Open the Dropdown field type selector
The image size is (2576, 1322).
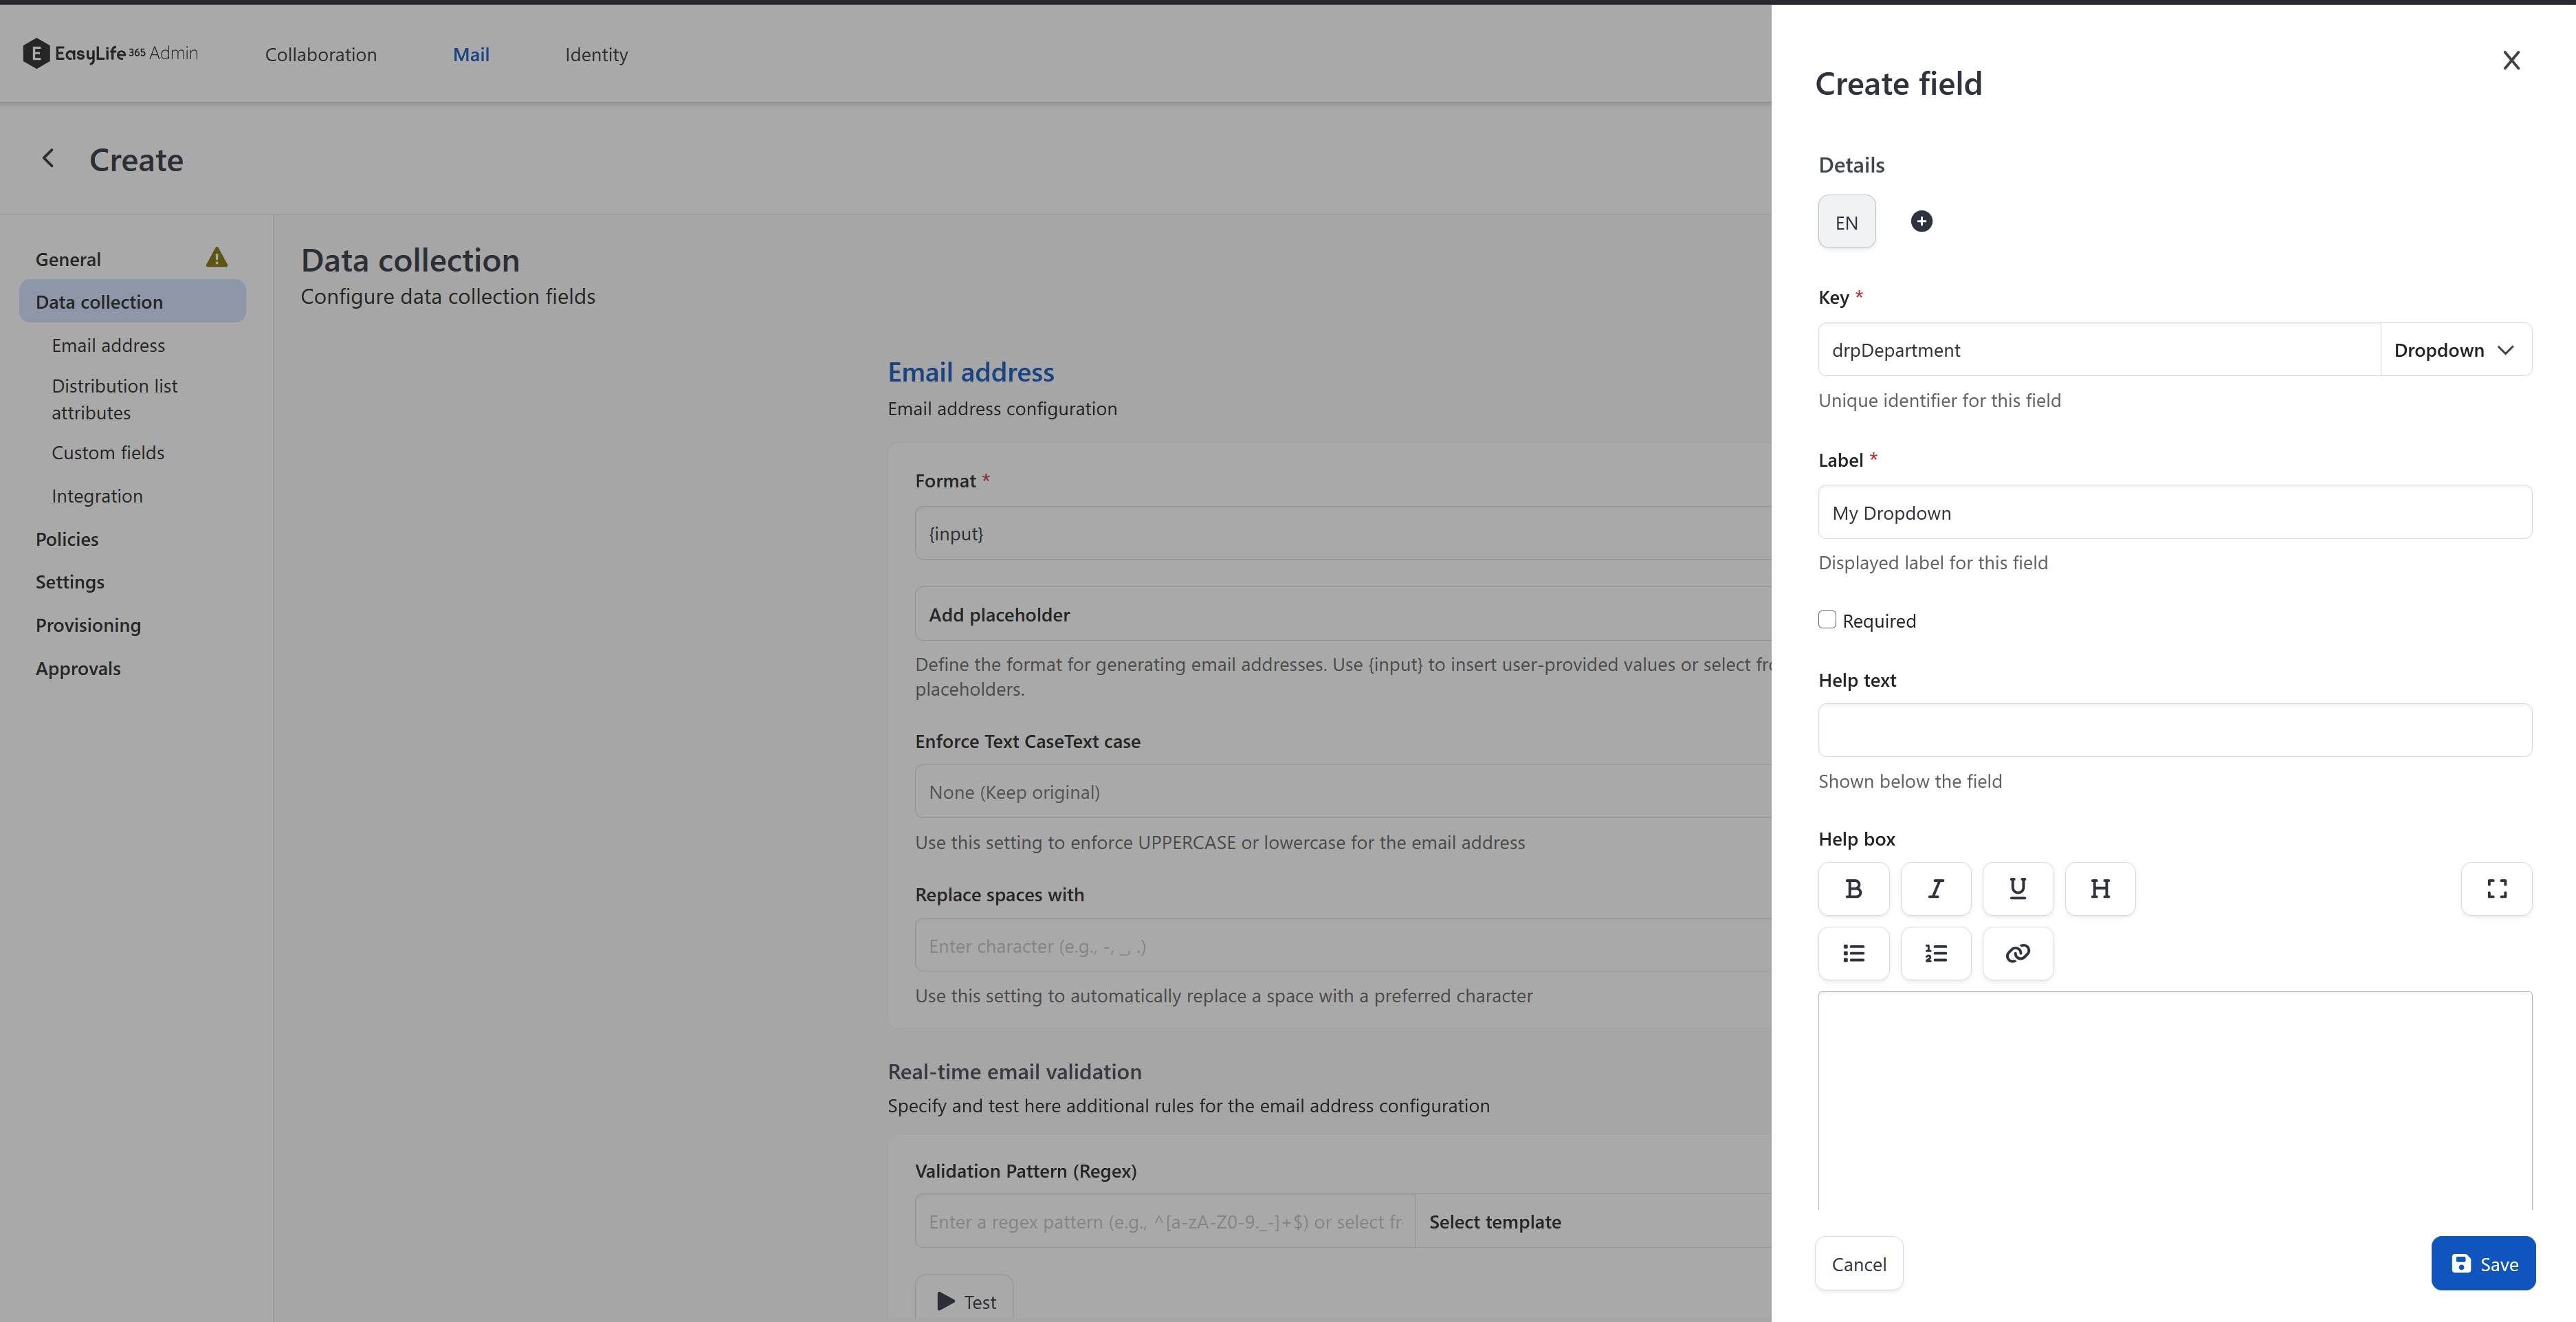coord(2455,350)
